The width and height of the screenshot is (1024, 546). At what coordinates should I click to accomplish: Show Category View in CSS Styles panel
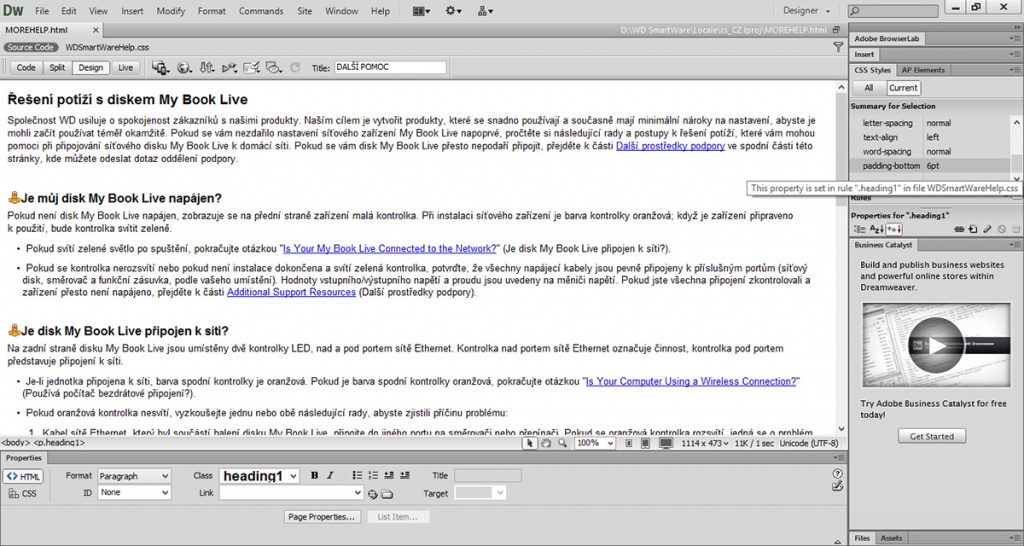tap(859, 229)
